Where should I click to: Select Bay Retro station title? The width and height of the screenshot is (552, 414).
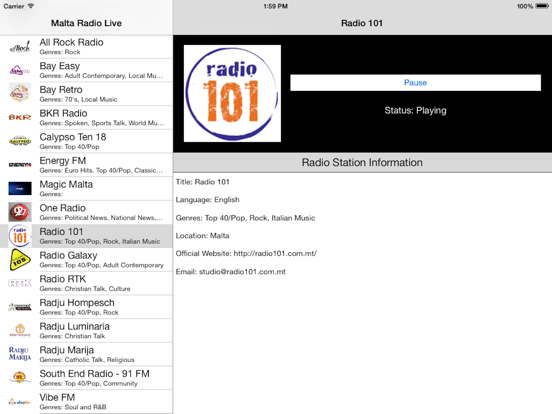click(x=61, y=90)
